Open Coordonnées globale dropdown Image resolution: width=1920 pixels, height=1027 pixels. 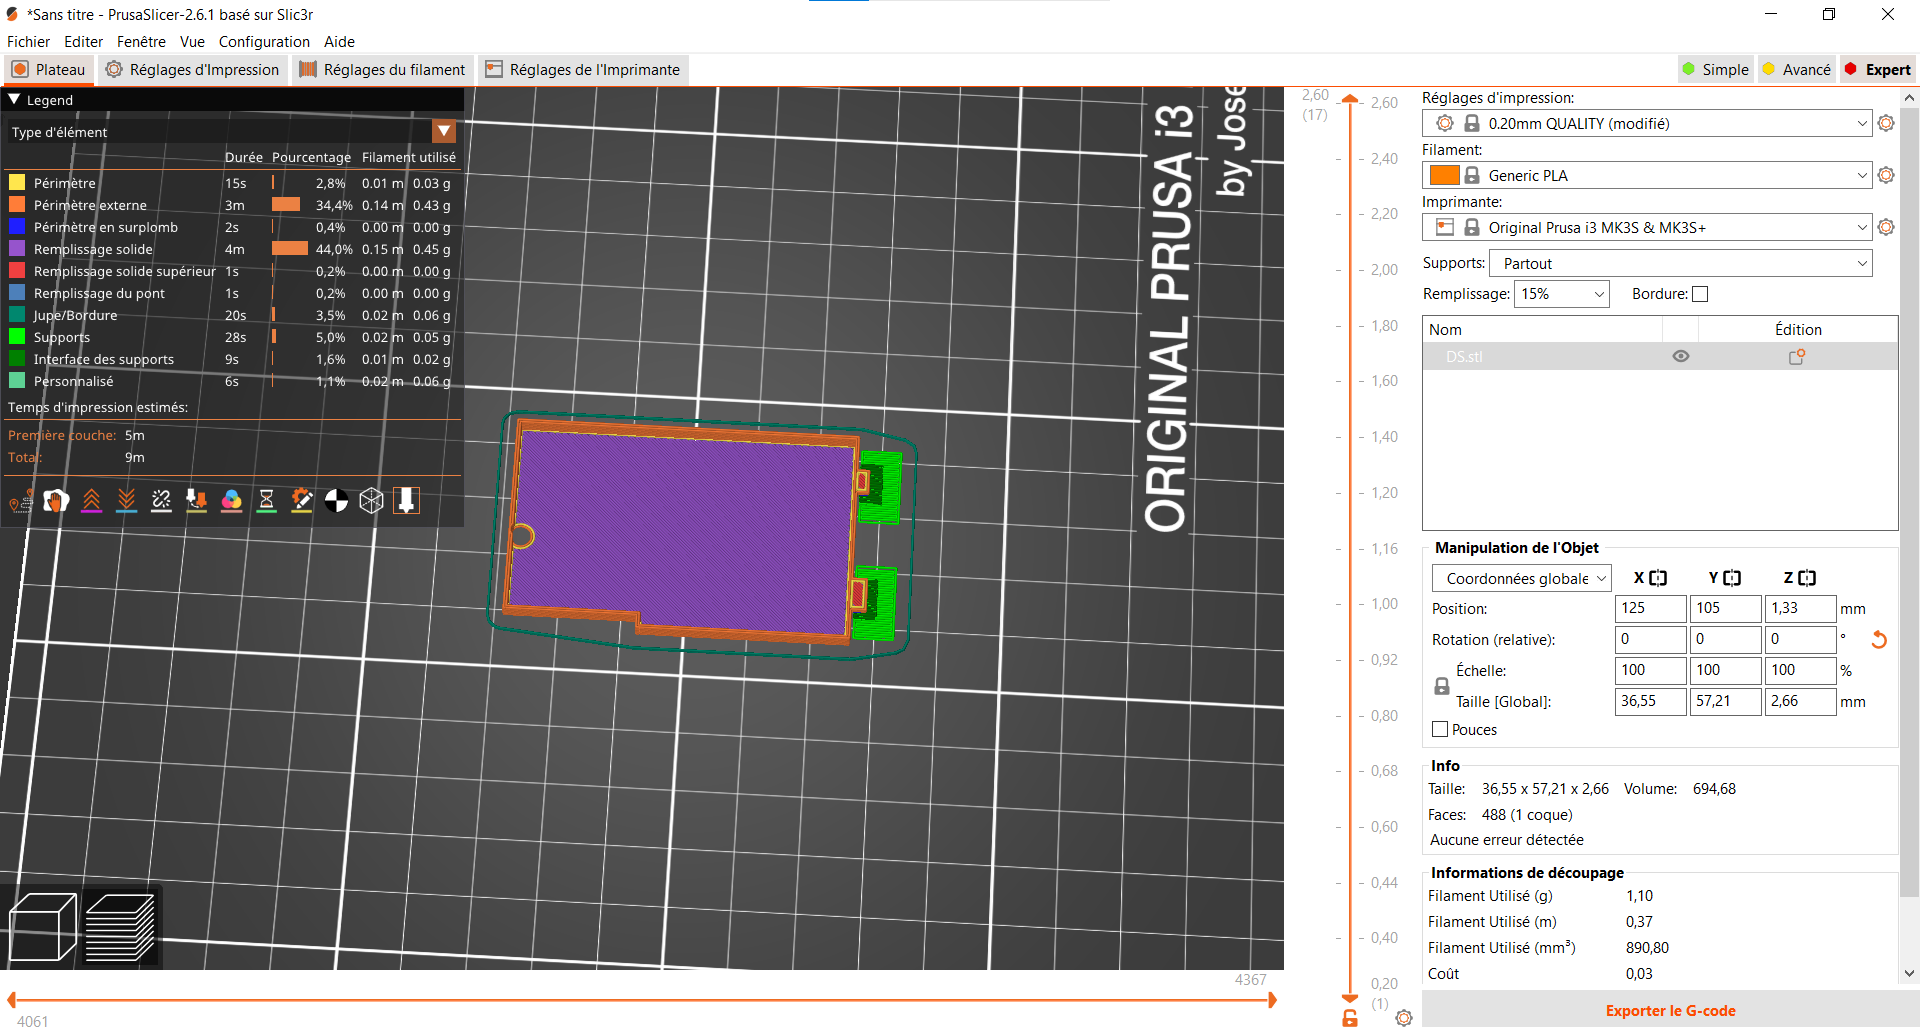(x=1521, y=578)
